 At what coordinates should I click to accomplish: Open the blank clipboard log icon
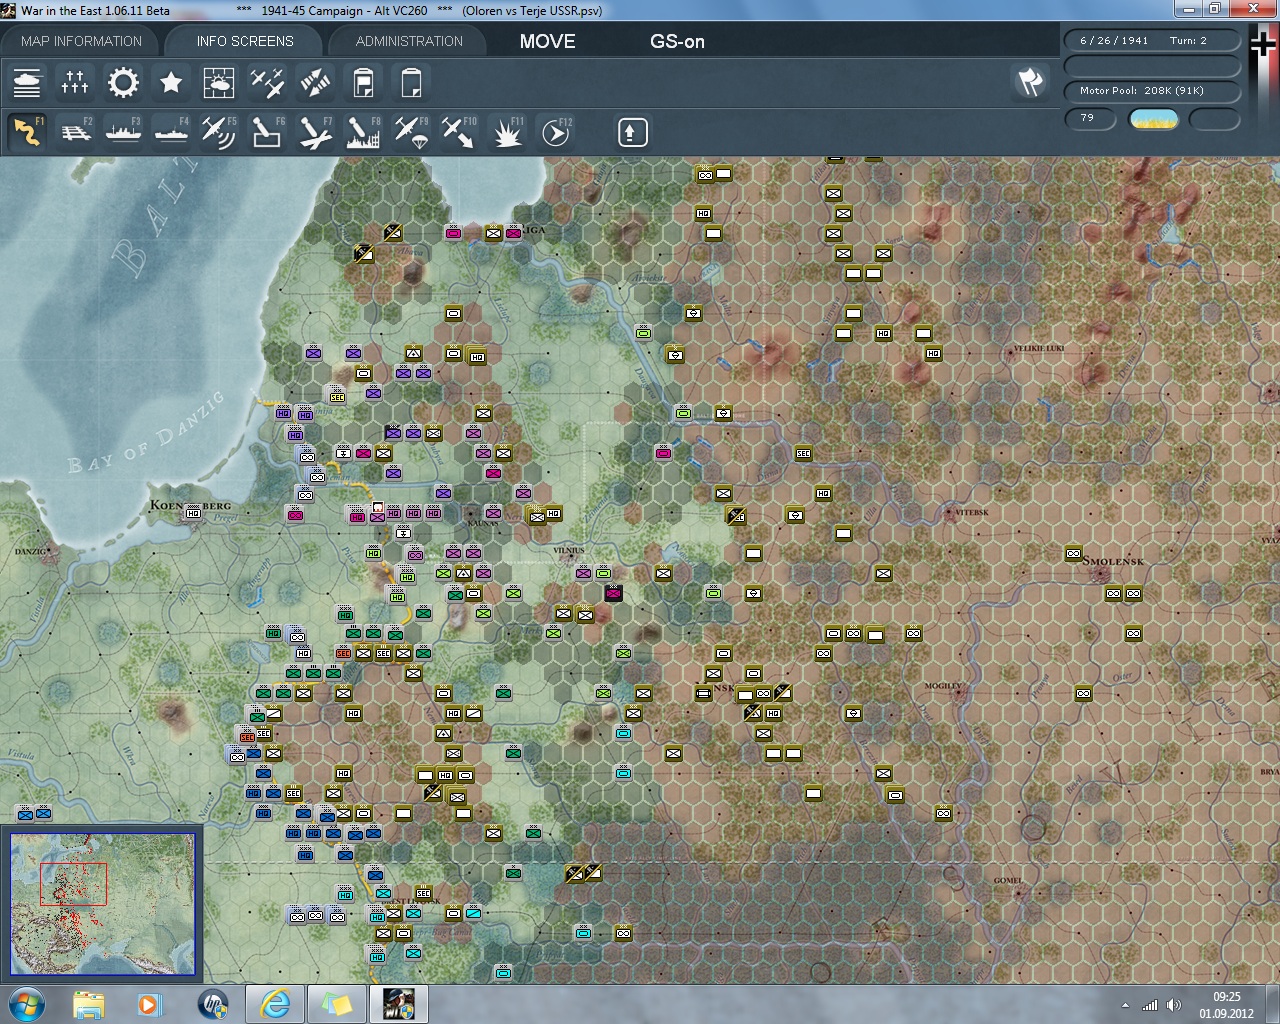tap(411, 82)
